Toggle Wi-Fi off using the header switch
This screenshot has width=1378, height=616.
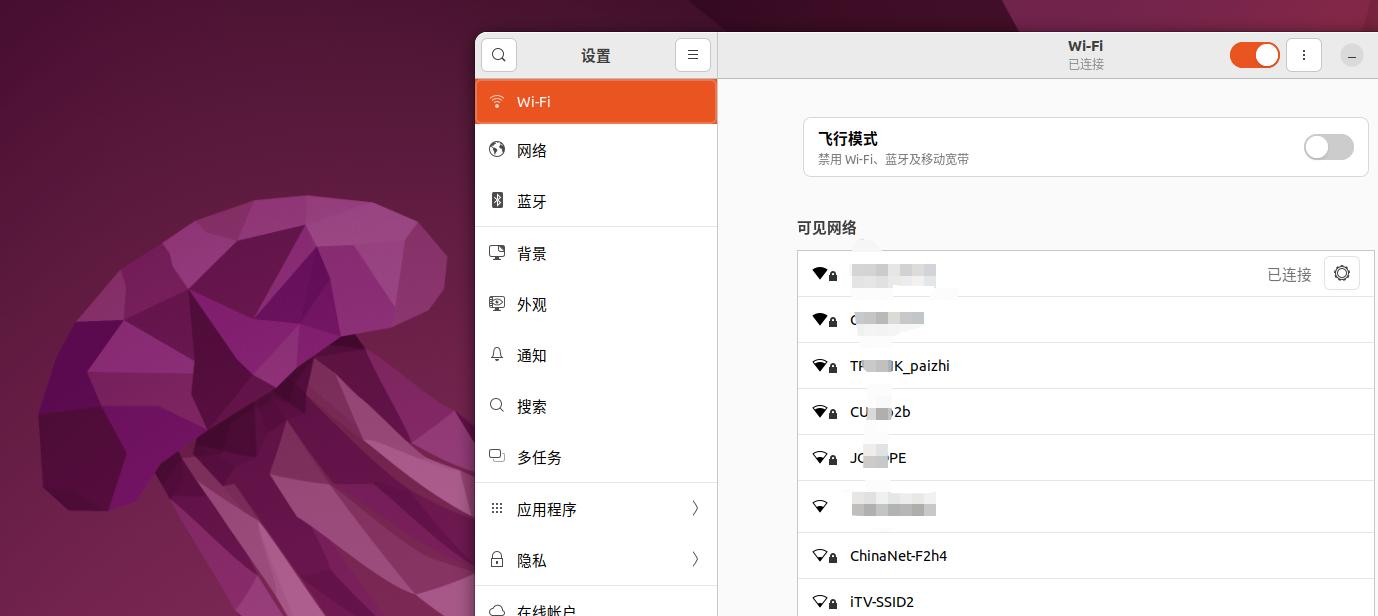1254,55
